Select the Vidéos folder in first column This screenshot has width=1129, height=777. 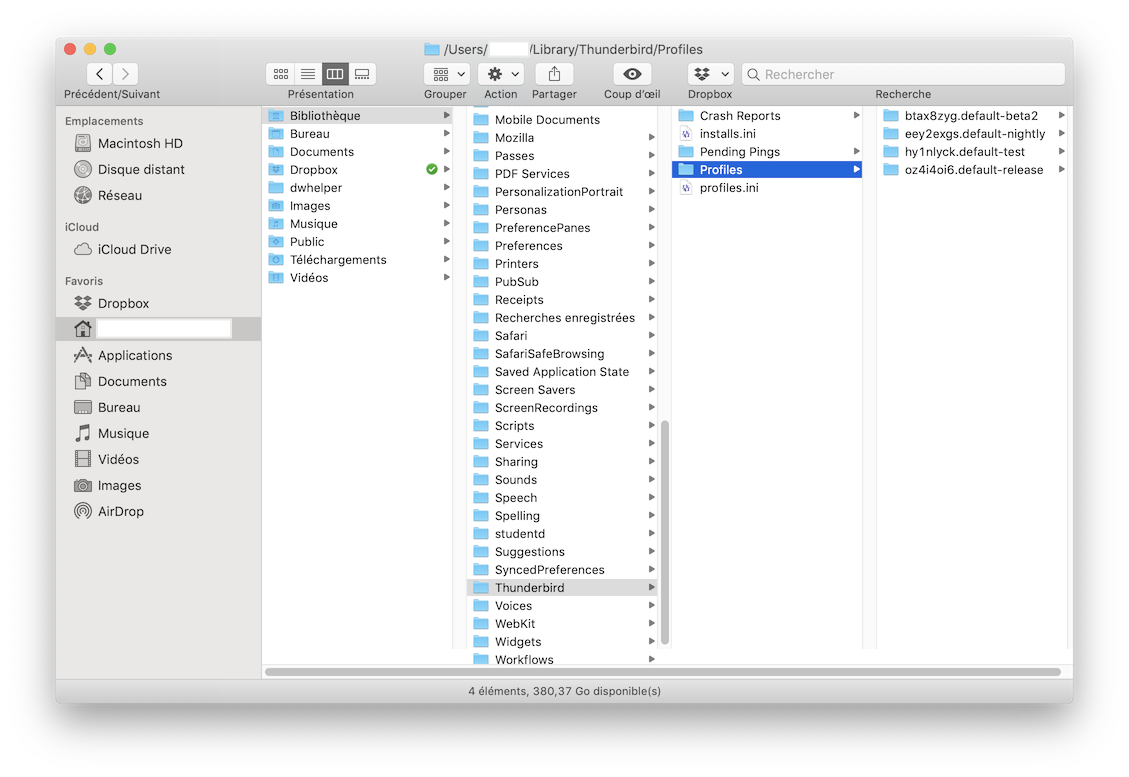[x=358, y=277]
